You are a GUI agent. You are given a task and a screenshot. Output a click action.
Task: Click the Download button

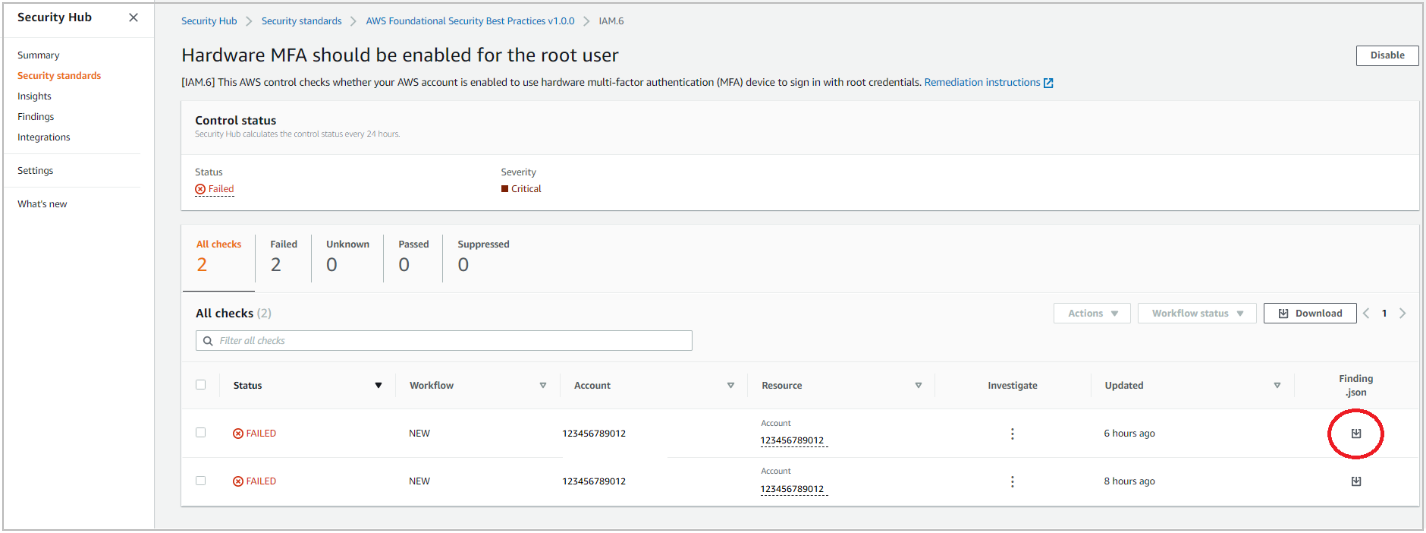pyautogui.click(x=1310, y=313)
